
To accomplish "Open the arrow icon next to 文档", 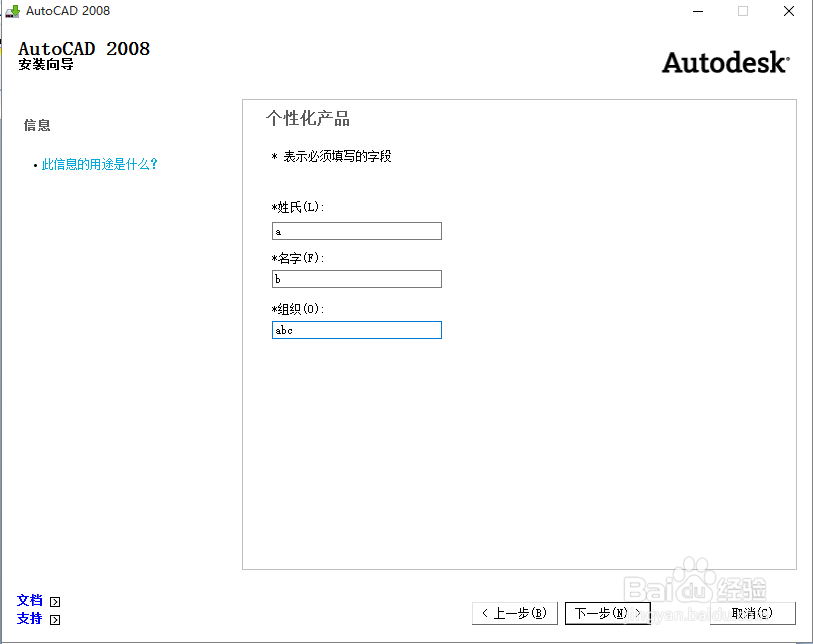I will [x=55, y=600].
